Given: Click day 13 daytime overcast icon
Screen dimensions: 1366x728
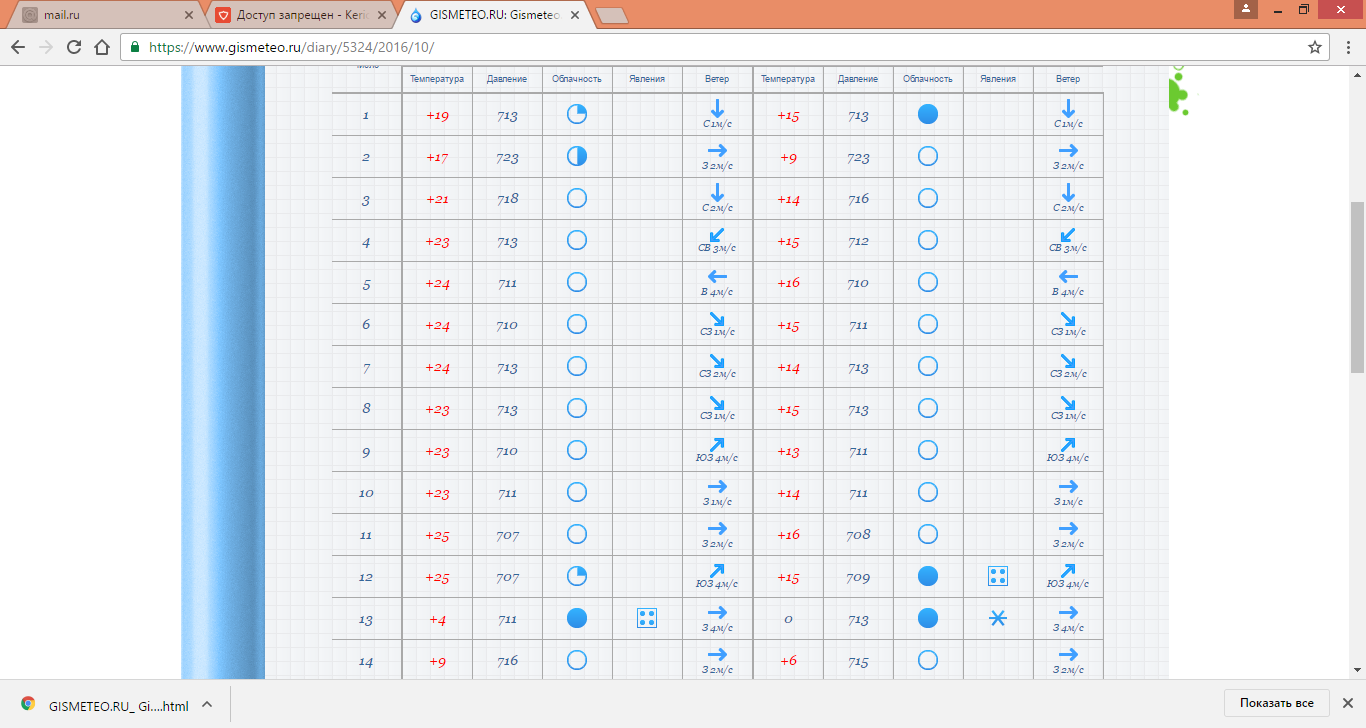Looking at the screenshot, I should pyautogui.click(x=577, y=618).
